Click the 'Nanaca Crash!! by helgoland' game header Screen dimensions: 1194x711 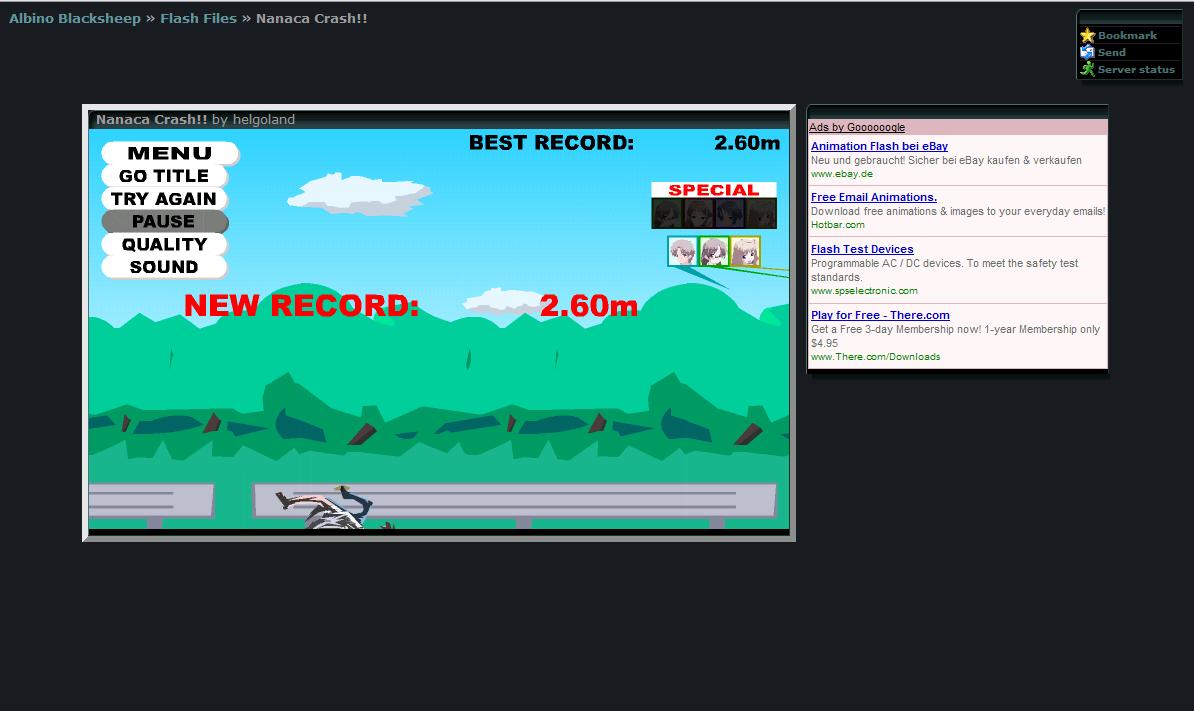[x=195, y=120]
